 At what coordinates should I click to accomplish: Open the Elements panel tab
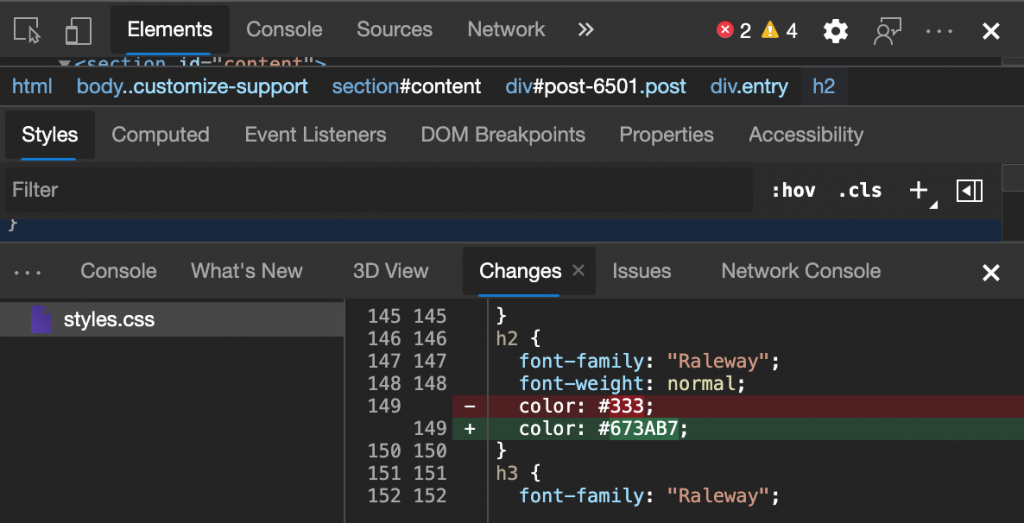coord(170,29)
